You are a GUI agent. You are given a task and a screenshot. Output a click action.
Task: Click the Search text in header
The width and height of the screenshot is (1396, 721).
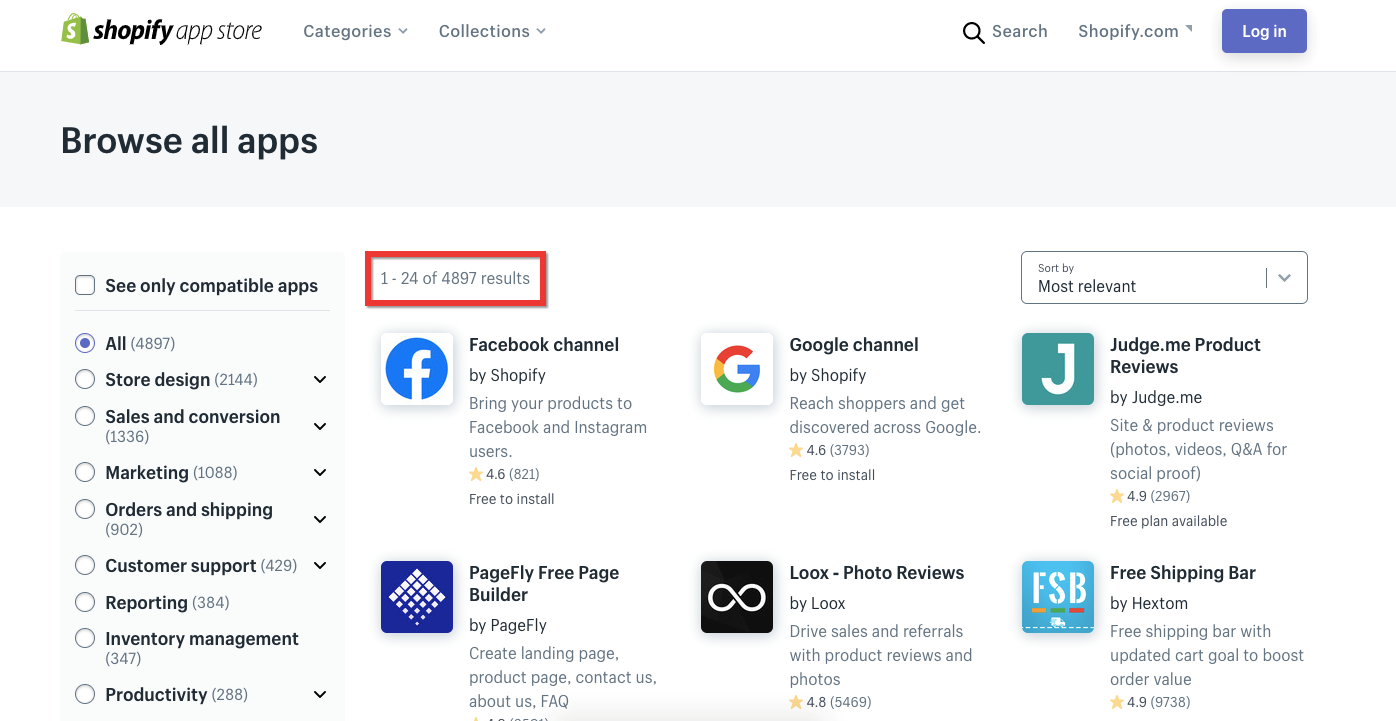point(1020,31)
